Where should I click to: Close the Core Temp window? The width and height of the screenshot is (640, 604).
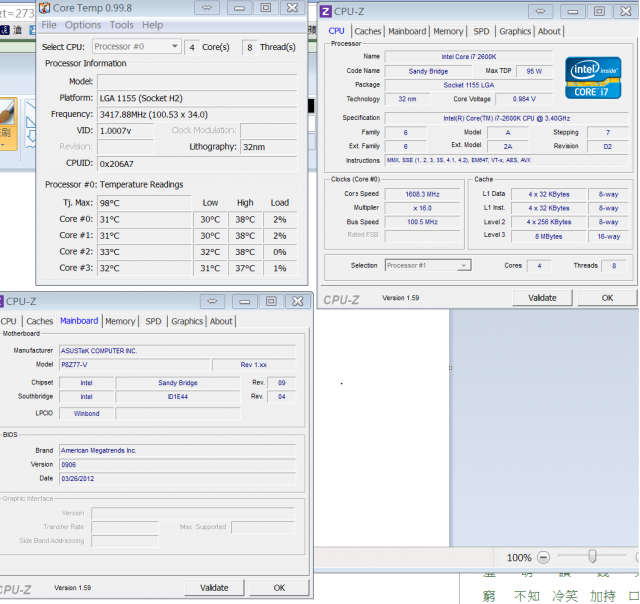tap(292, 8)
